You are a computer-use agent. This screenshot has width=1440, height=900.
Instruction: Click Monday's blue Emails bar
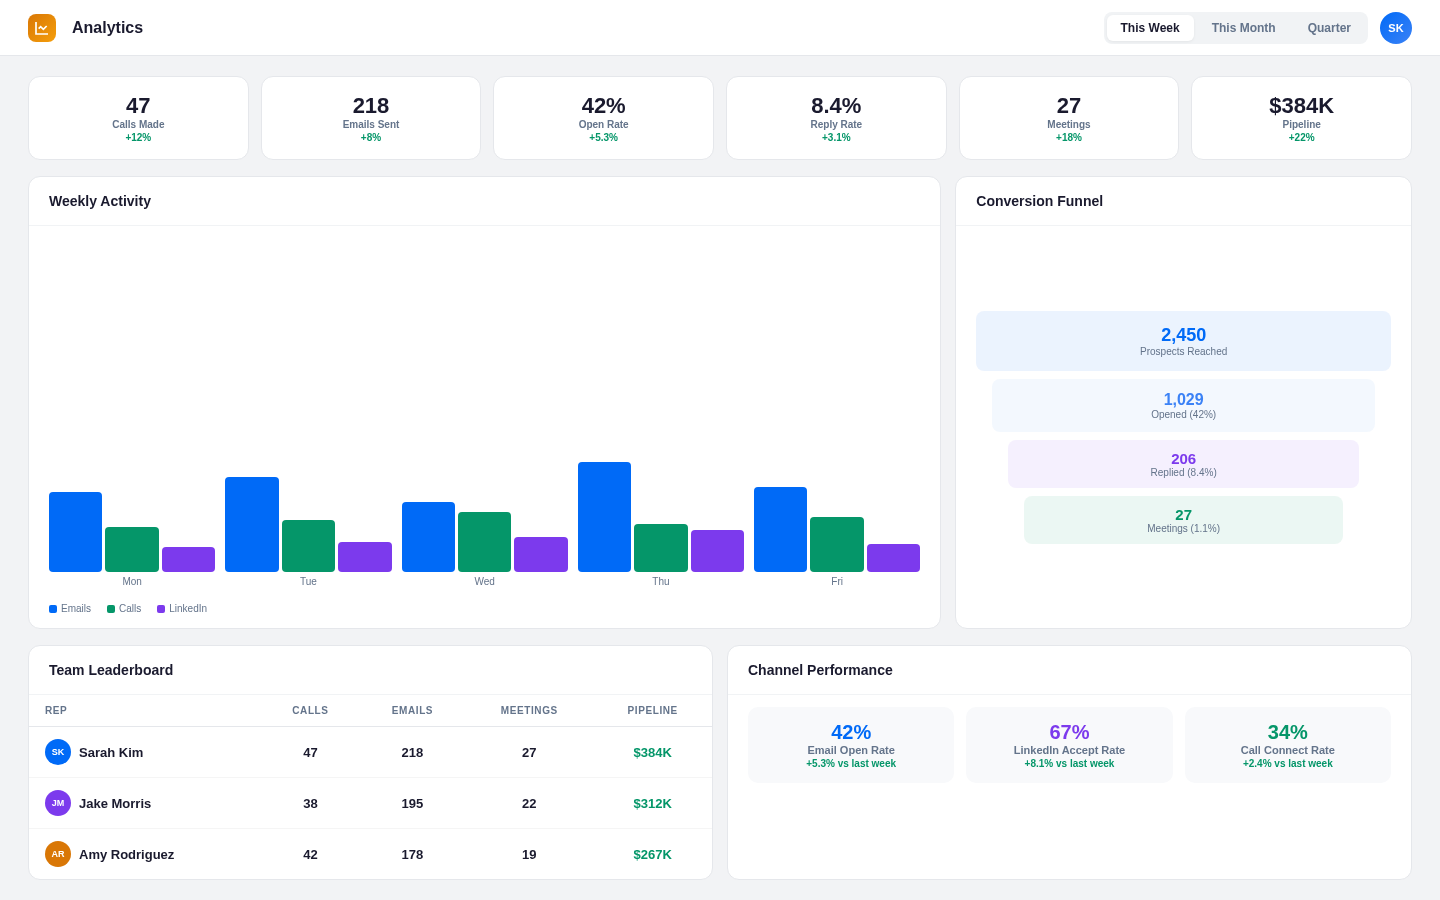[75, 532]
